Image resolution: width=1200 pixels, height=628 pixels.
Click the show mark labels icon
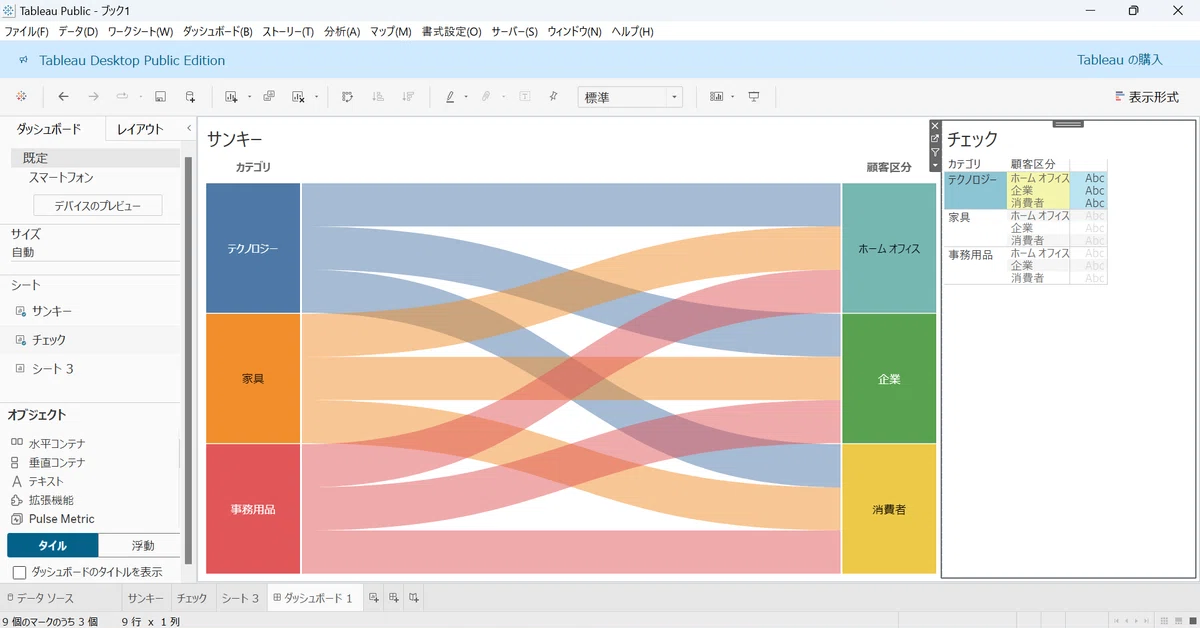tap(524, 97)
